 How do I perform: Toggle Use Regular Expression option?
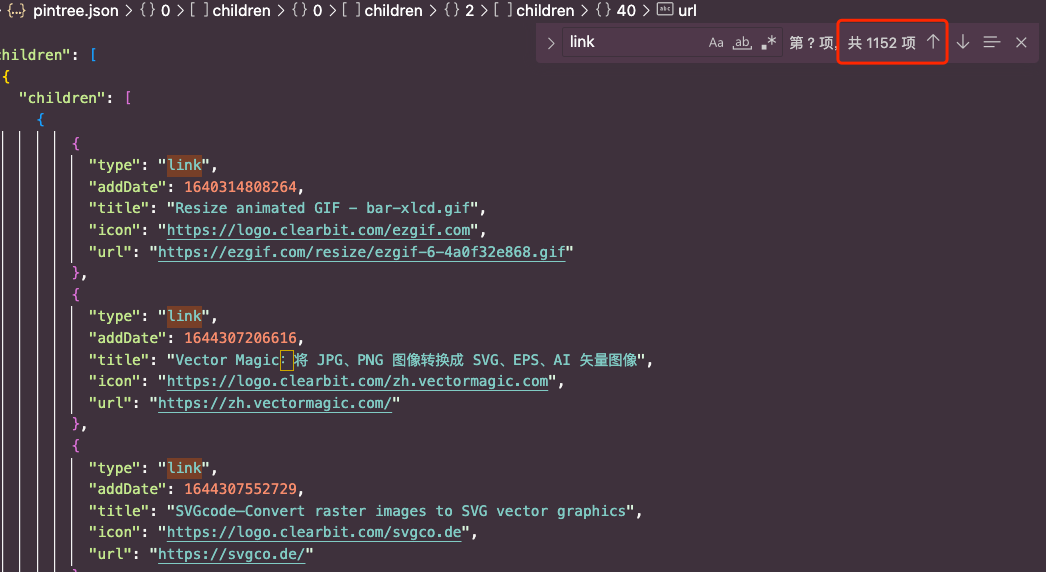768,43
